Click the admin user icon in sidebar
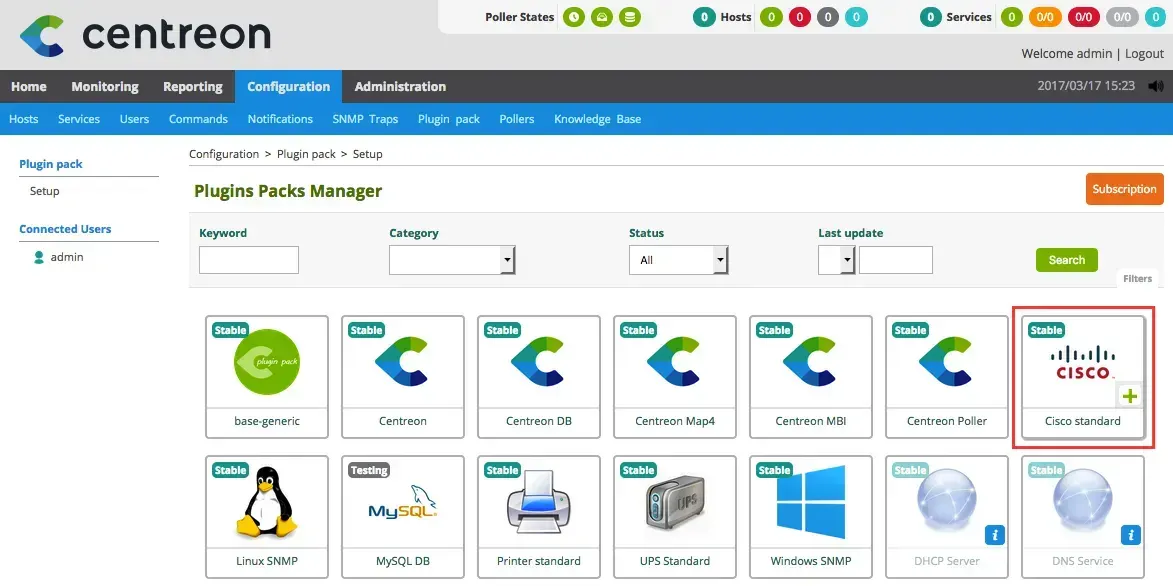 tap(39, 257)
